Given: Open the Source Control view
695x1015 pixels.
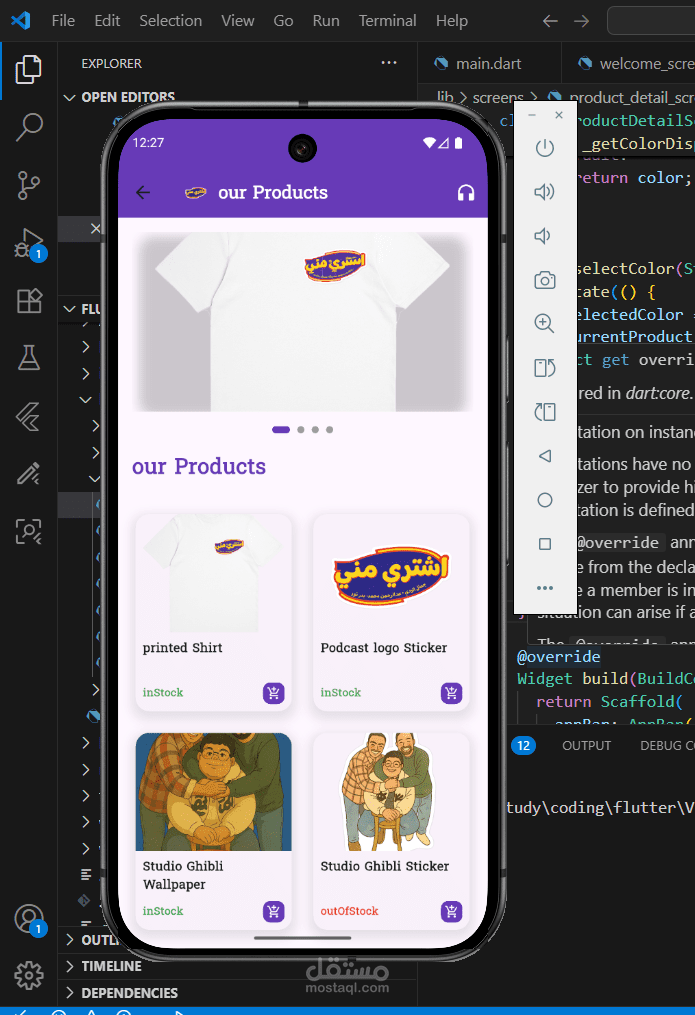Looking at the screenshot, I should [x=29, y=185].
